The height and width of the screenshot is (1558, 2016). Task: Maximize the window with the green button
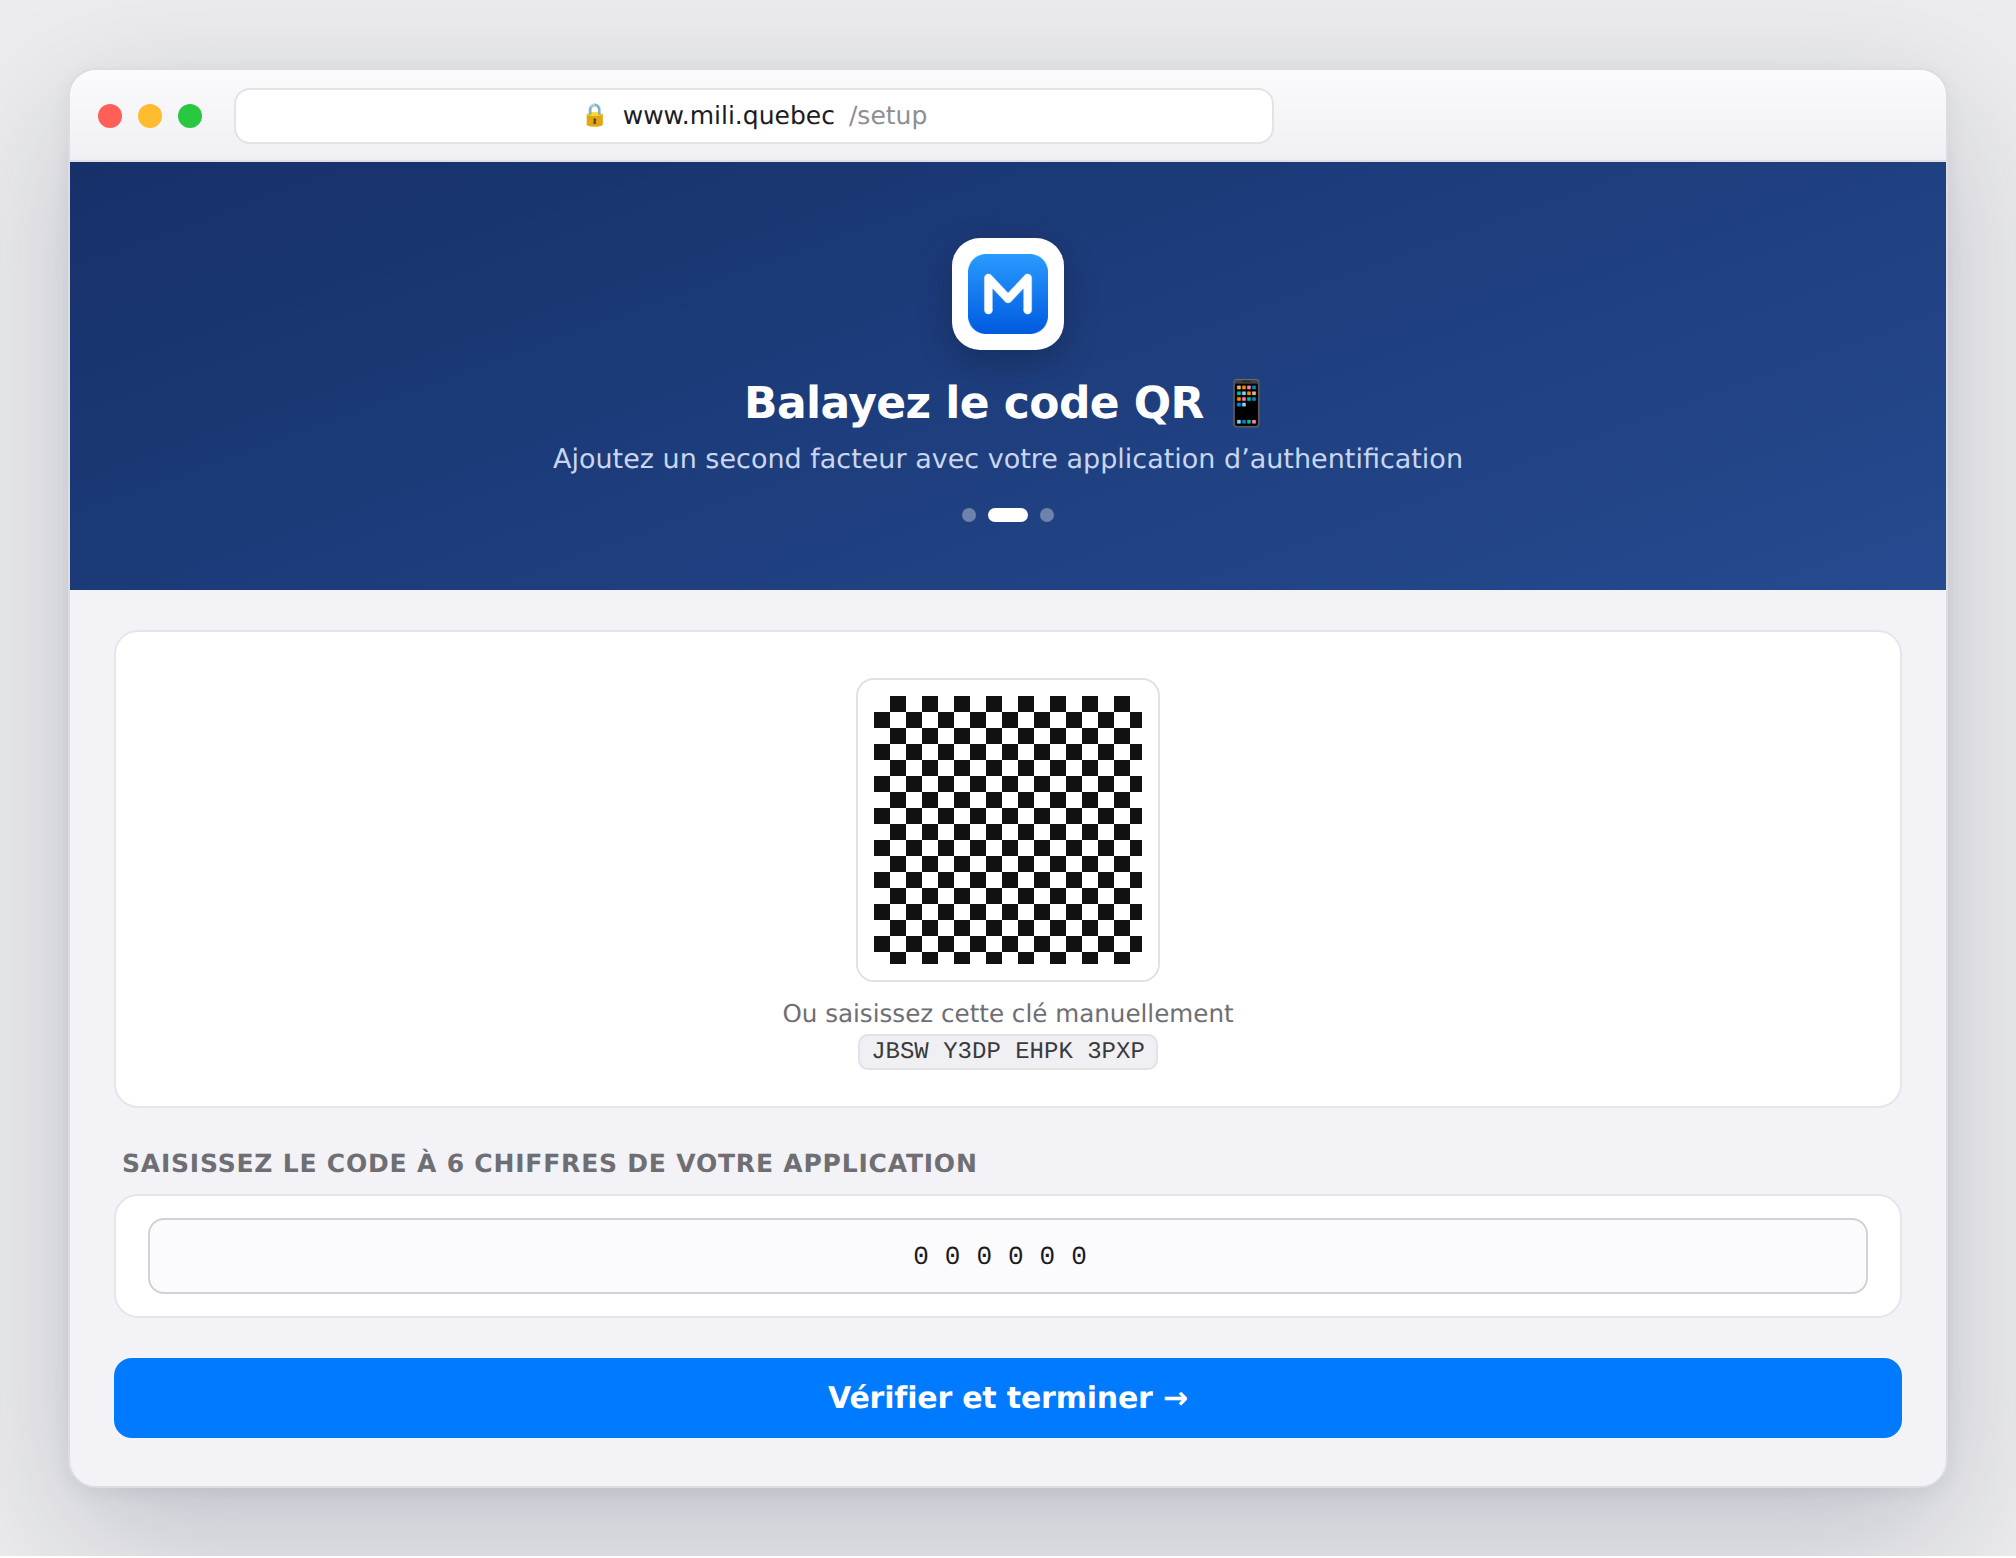(x=190, y=116)
